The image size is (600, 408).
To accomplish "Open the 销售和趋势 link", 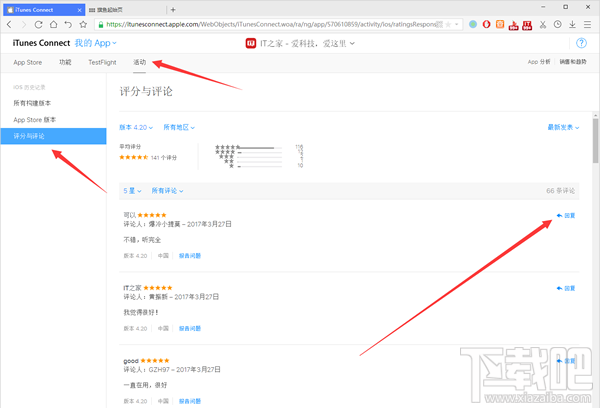I will tap(573, 62).
